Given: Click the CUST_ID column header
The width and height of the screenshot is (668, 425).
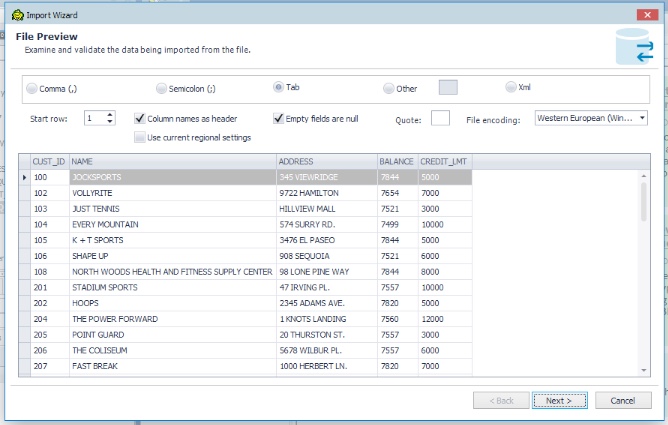Looking at the screenshot, I should pyautogui.click(x=49, y=161).
